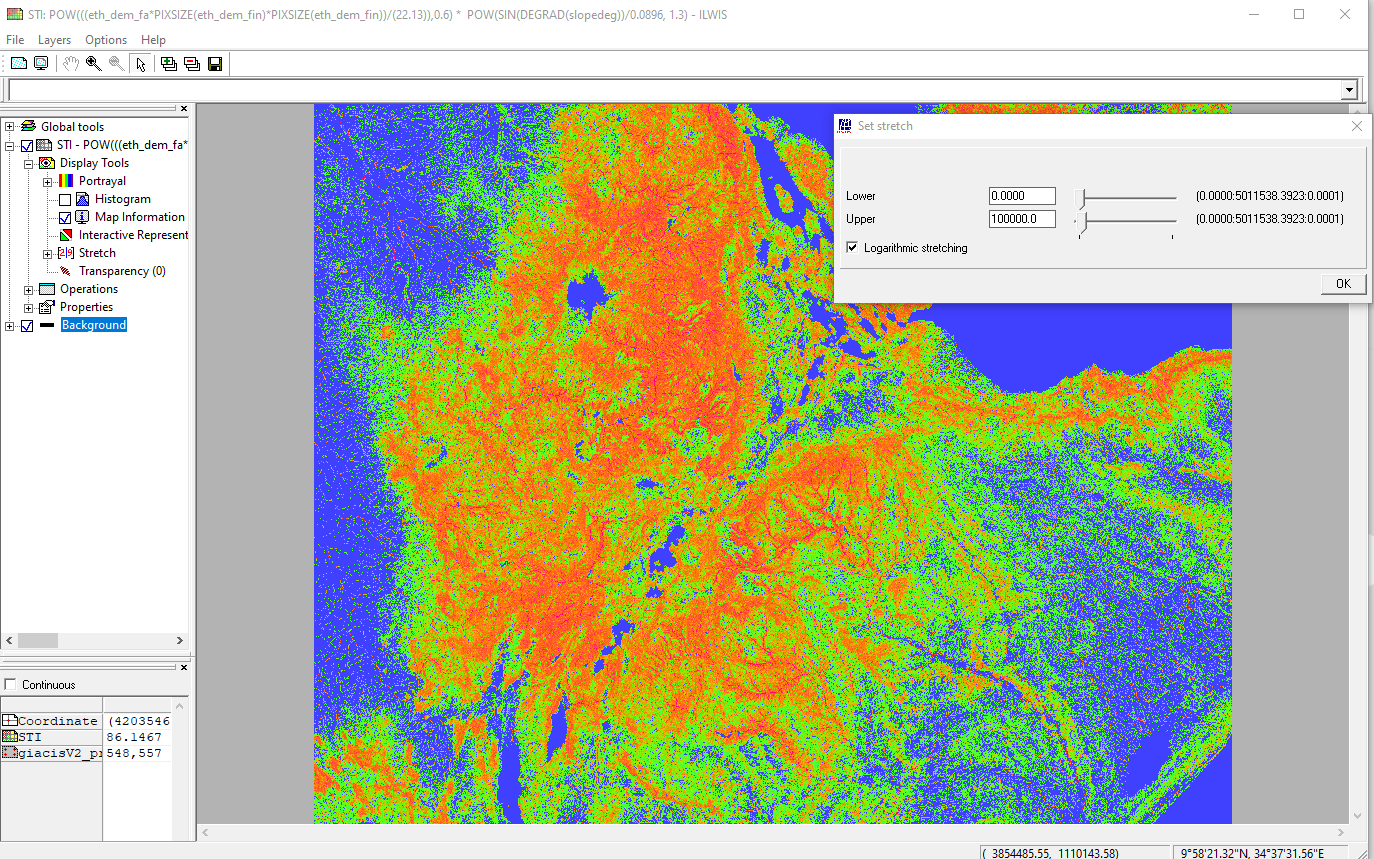Click the Operations icon in the tree

pos(46,289)
